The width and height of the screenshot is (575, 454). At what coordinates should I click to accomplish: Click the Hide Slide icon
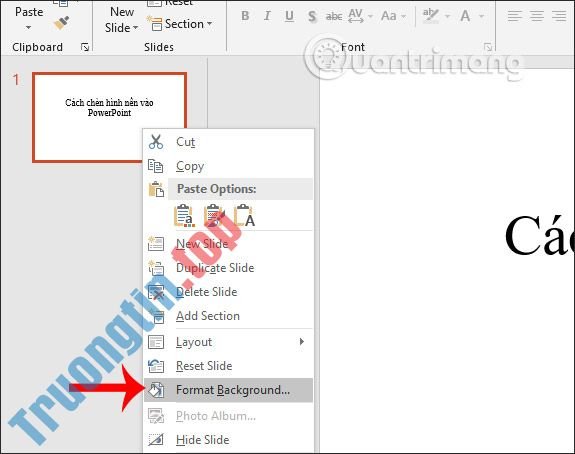coord(156,440)
